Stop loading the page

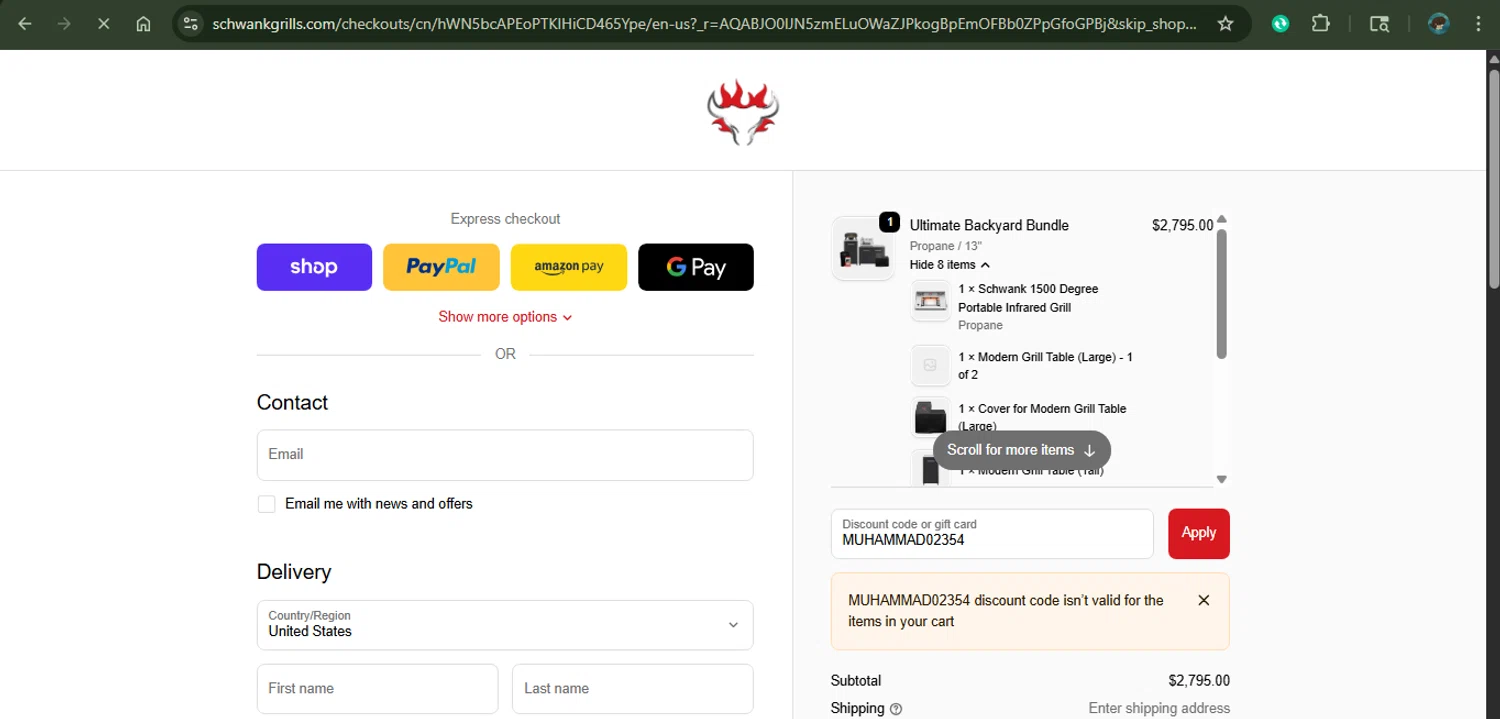point(103,24)
